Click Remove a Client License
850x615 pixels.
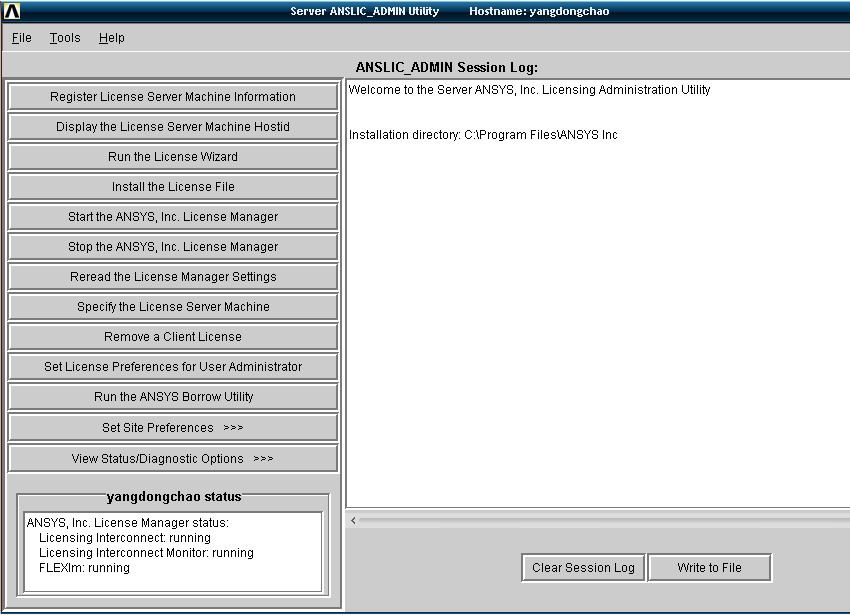pos(173,337)
